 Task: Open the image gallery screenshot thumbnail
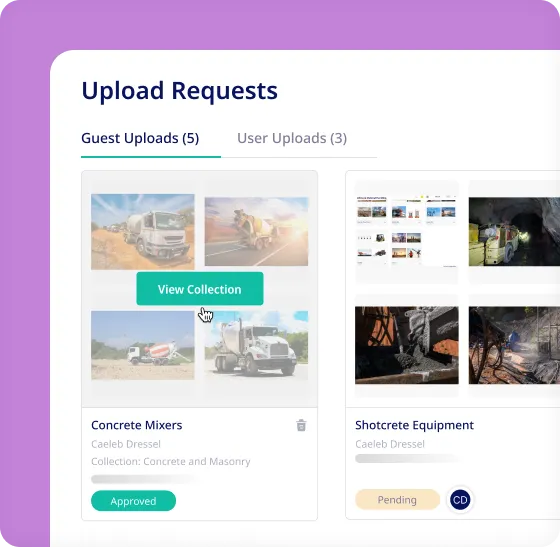(x=407, y=231)
